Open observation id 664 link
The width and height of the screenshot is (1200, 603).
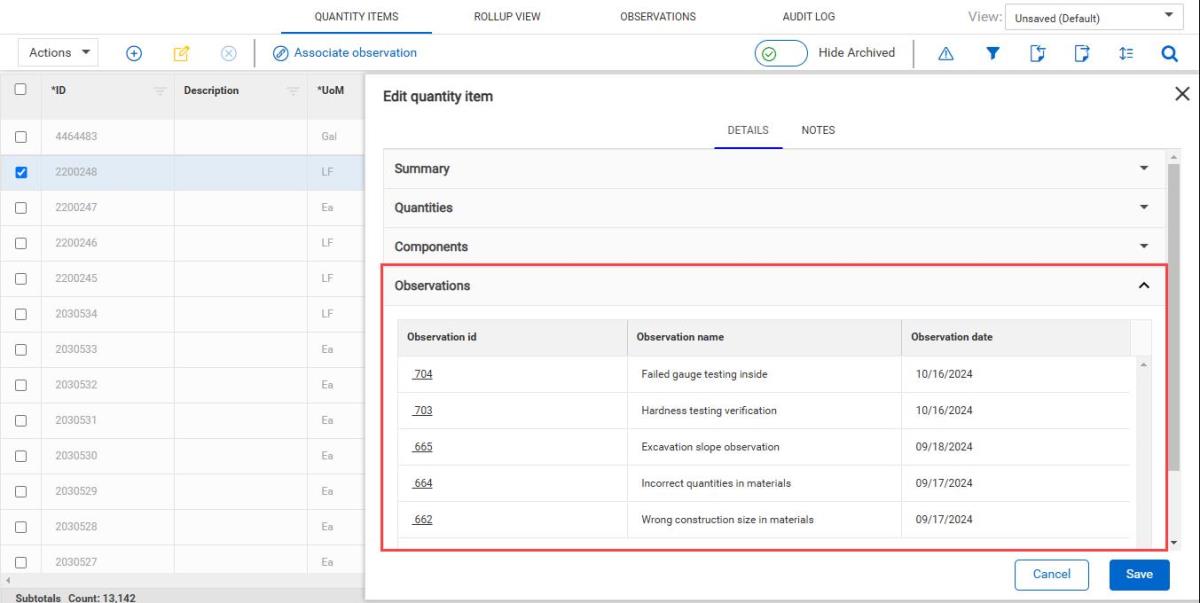(422, 483)
